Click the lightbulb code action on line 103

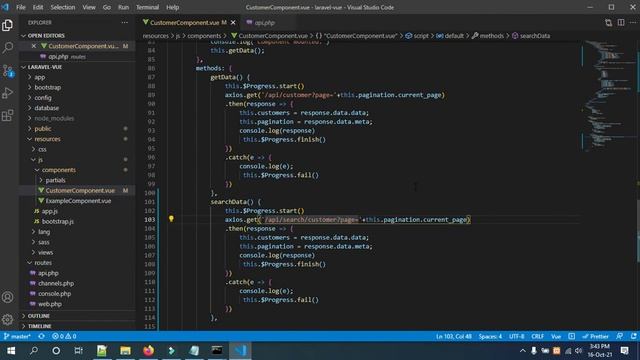coord(171,219)
